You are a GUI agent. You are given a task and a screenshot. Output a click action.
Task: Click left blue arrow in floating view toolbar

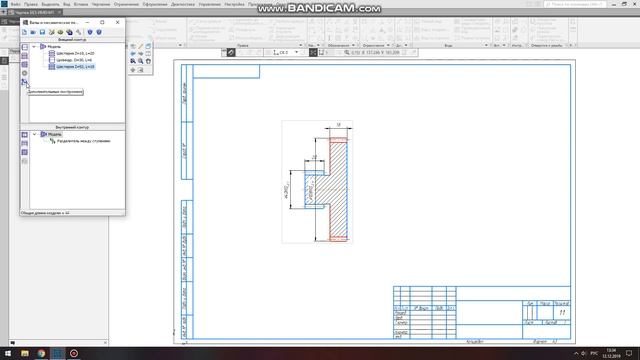[x=133, y=53]
